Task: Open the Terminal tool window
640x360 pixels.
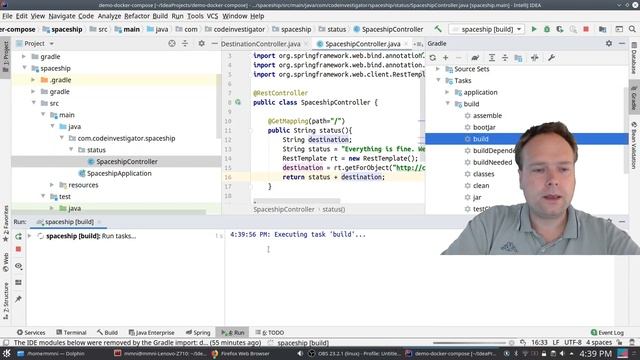Action: [x=71, y=333]
